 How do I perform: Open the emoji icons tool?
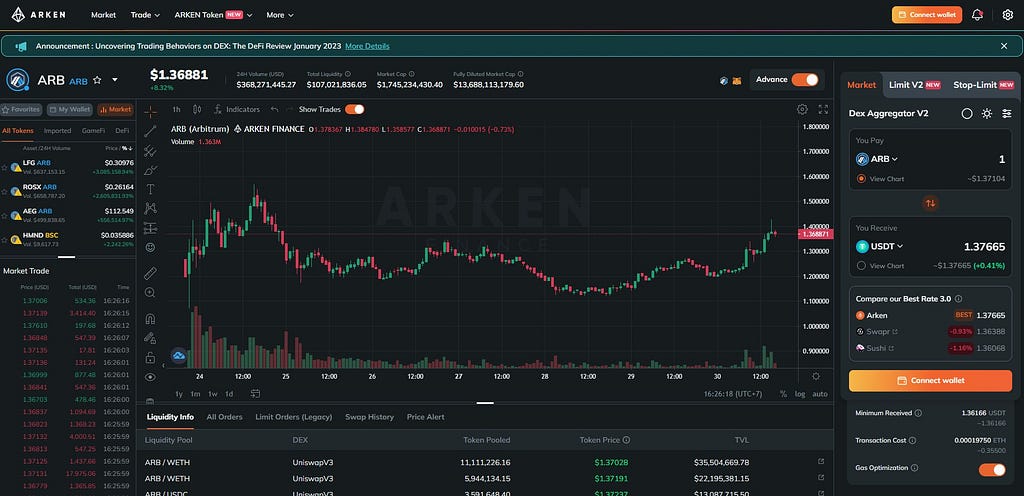point(150,247)
